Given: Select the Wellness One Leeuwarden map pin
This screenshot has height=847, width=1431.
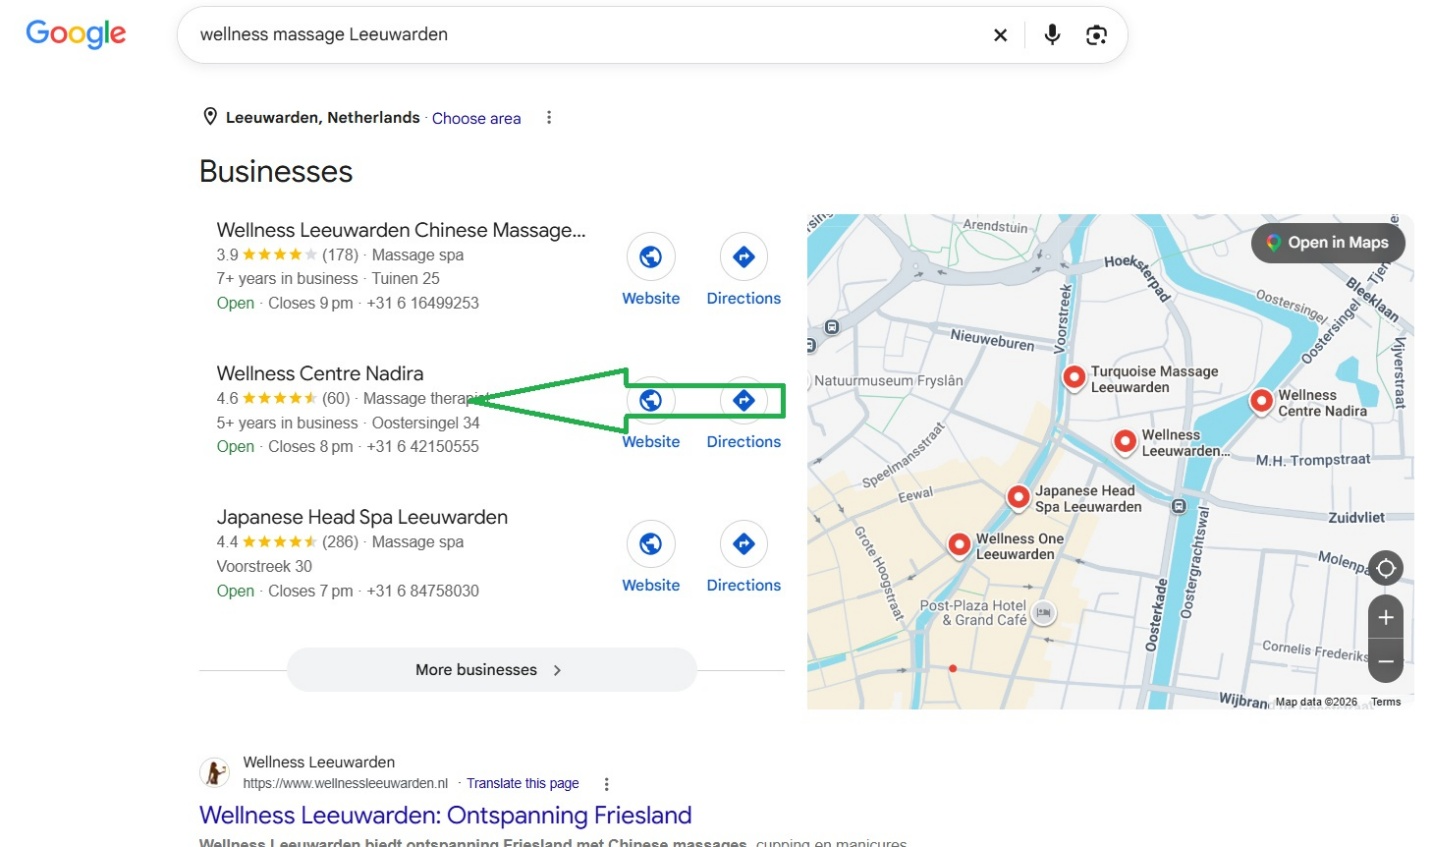Looking at the screenshot, I should click(x=960, y=545).
